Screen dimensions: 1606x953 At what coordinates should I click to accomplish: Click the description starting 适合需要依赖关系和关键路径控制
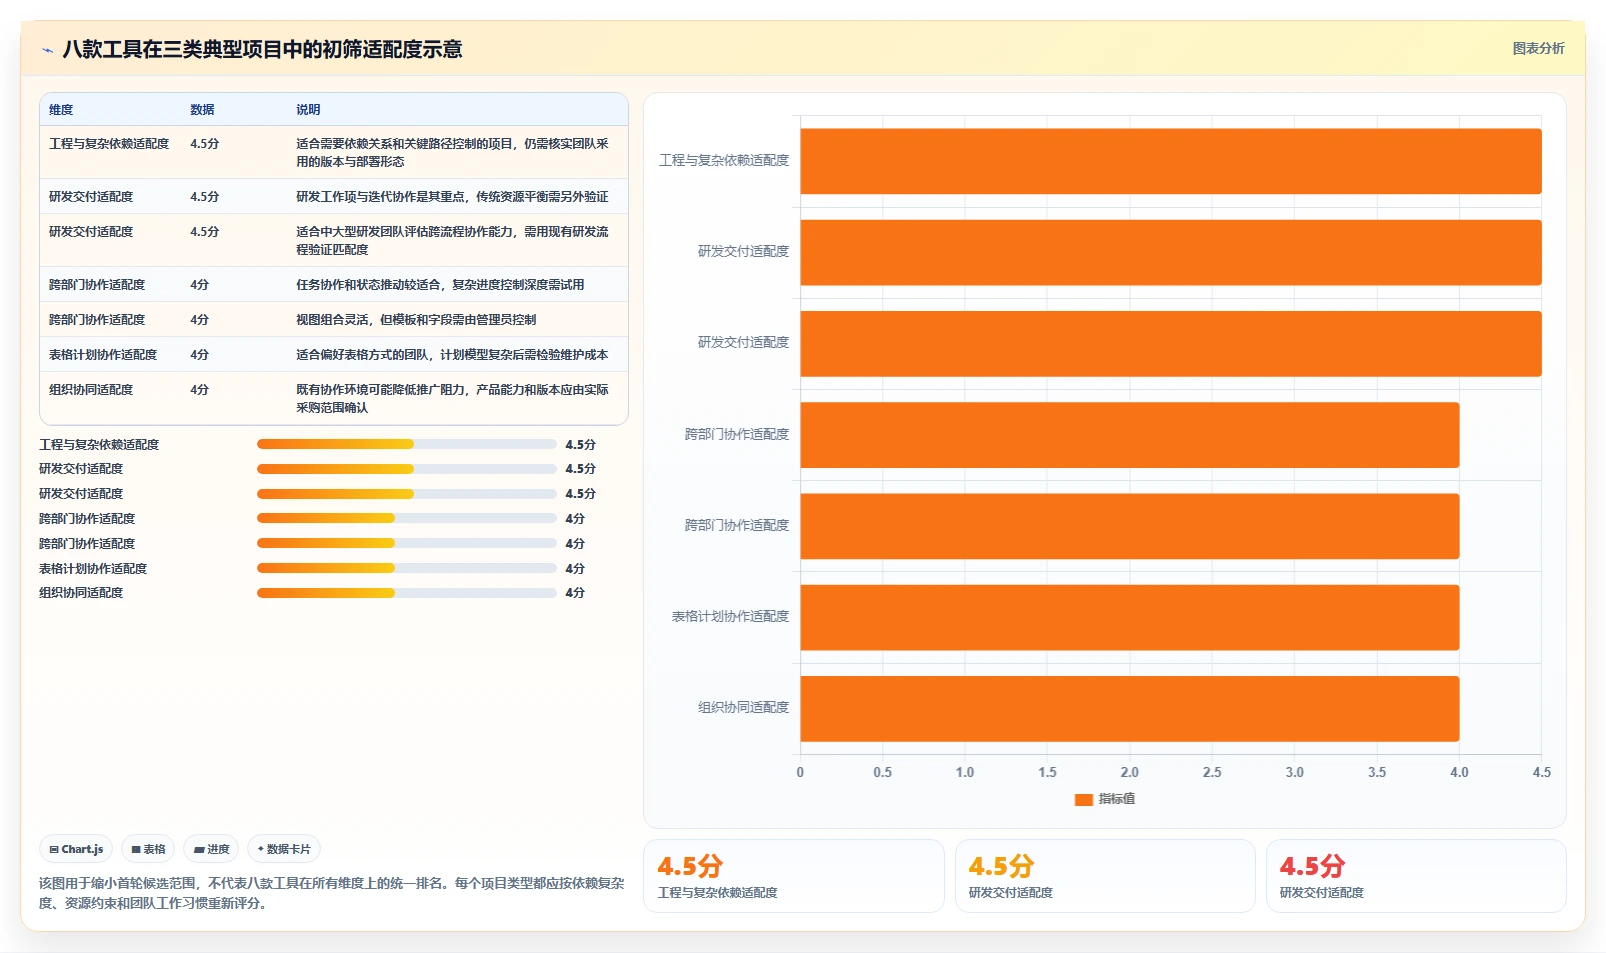coord(452,153)
